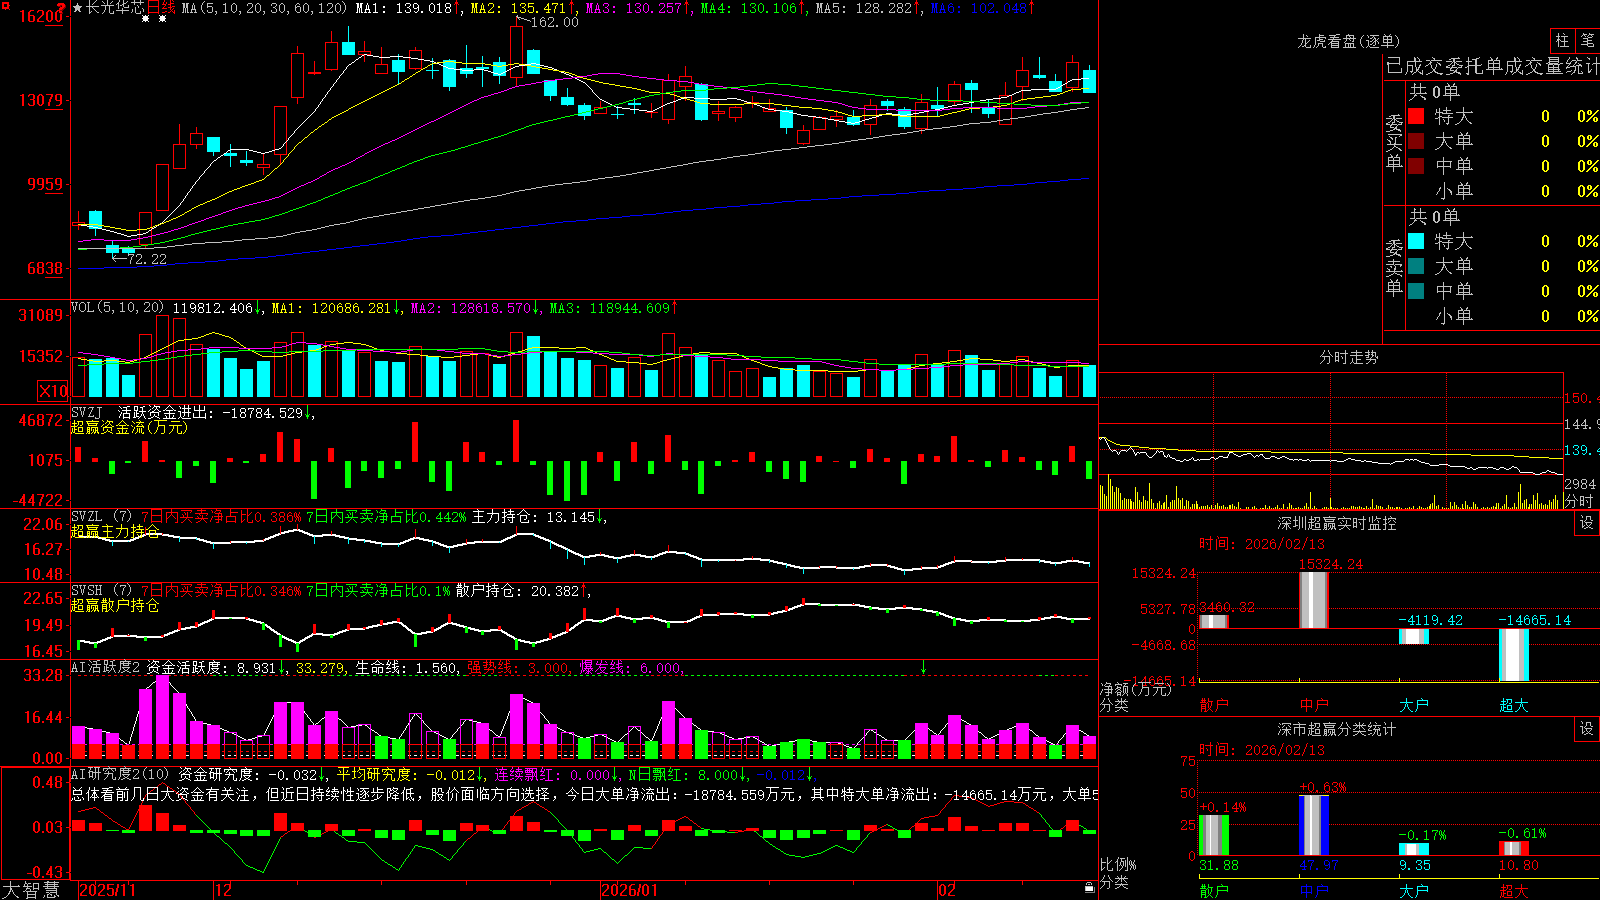Click the 龙虎看盘(逐单) panel title
The height and width of the screenshot is (900, 1600).
(x=1348, y=41)
